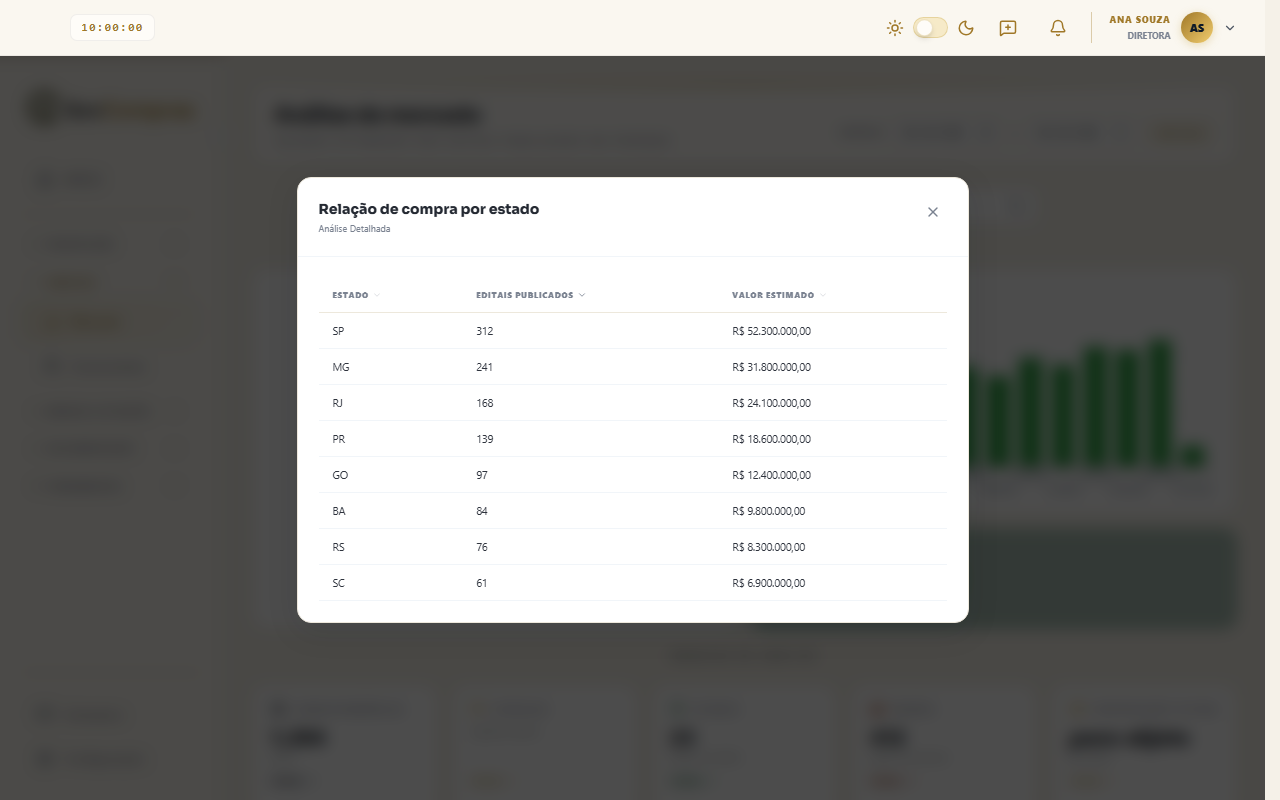Click the R$ 24.100.000,00 value
The width and height of the screenshot is (1280, 800).
pos(772,403)
